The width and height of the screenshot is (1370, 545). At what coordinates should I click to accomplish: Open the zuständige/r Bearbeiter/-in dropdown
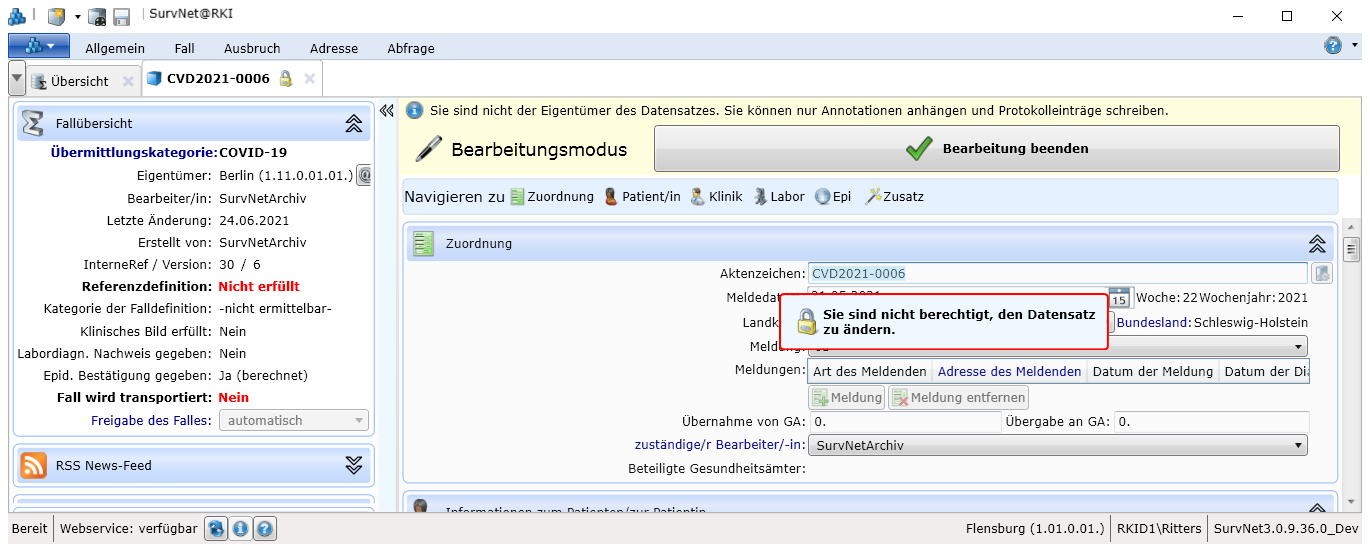1299,445
